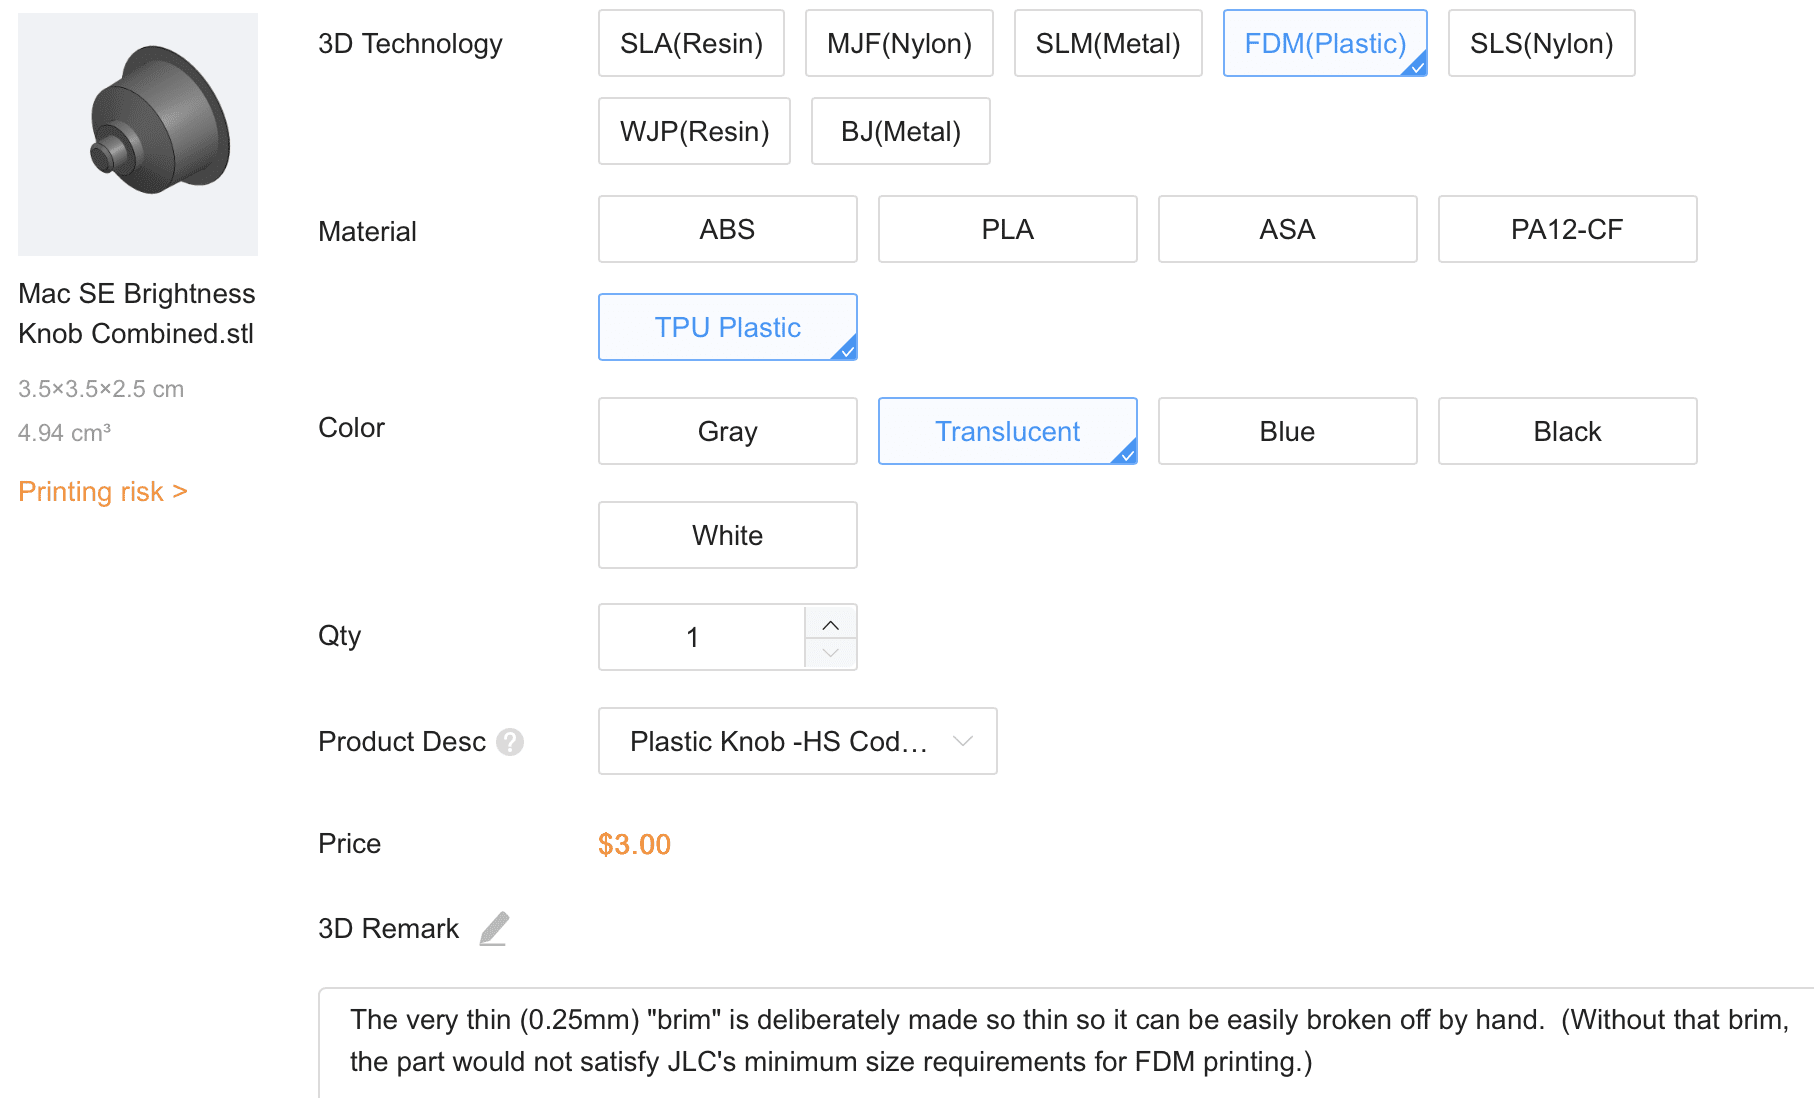
Task: Pick the Gray color option
Action: (727, 432)
